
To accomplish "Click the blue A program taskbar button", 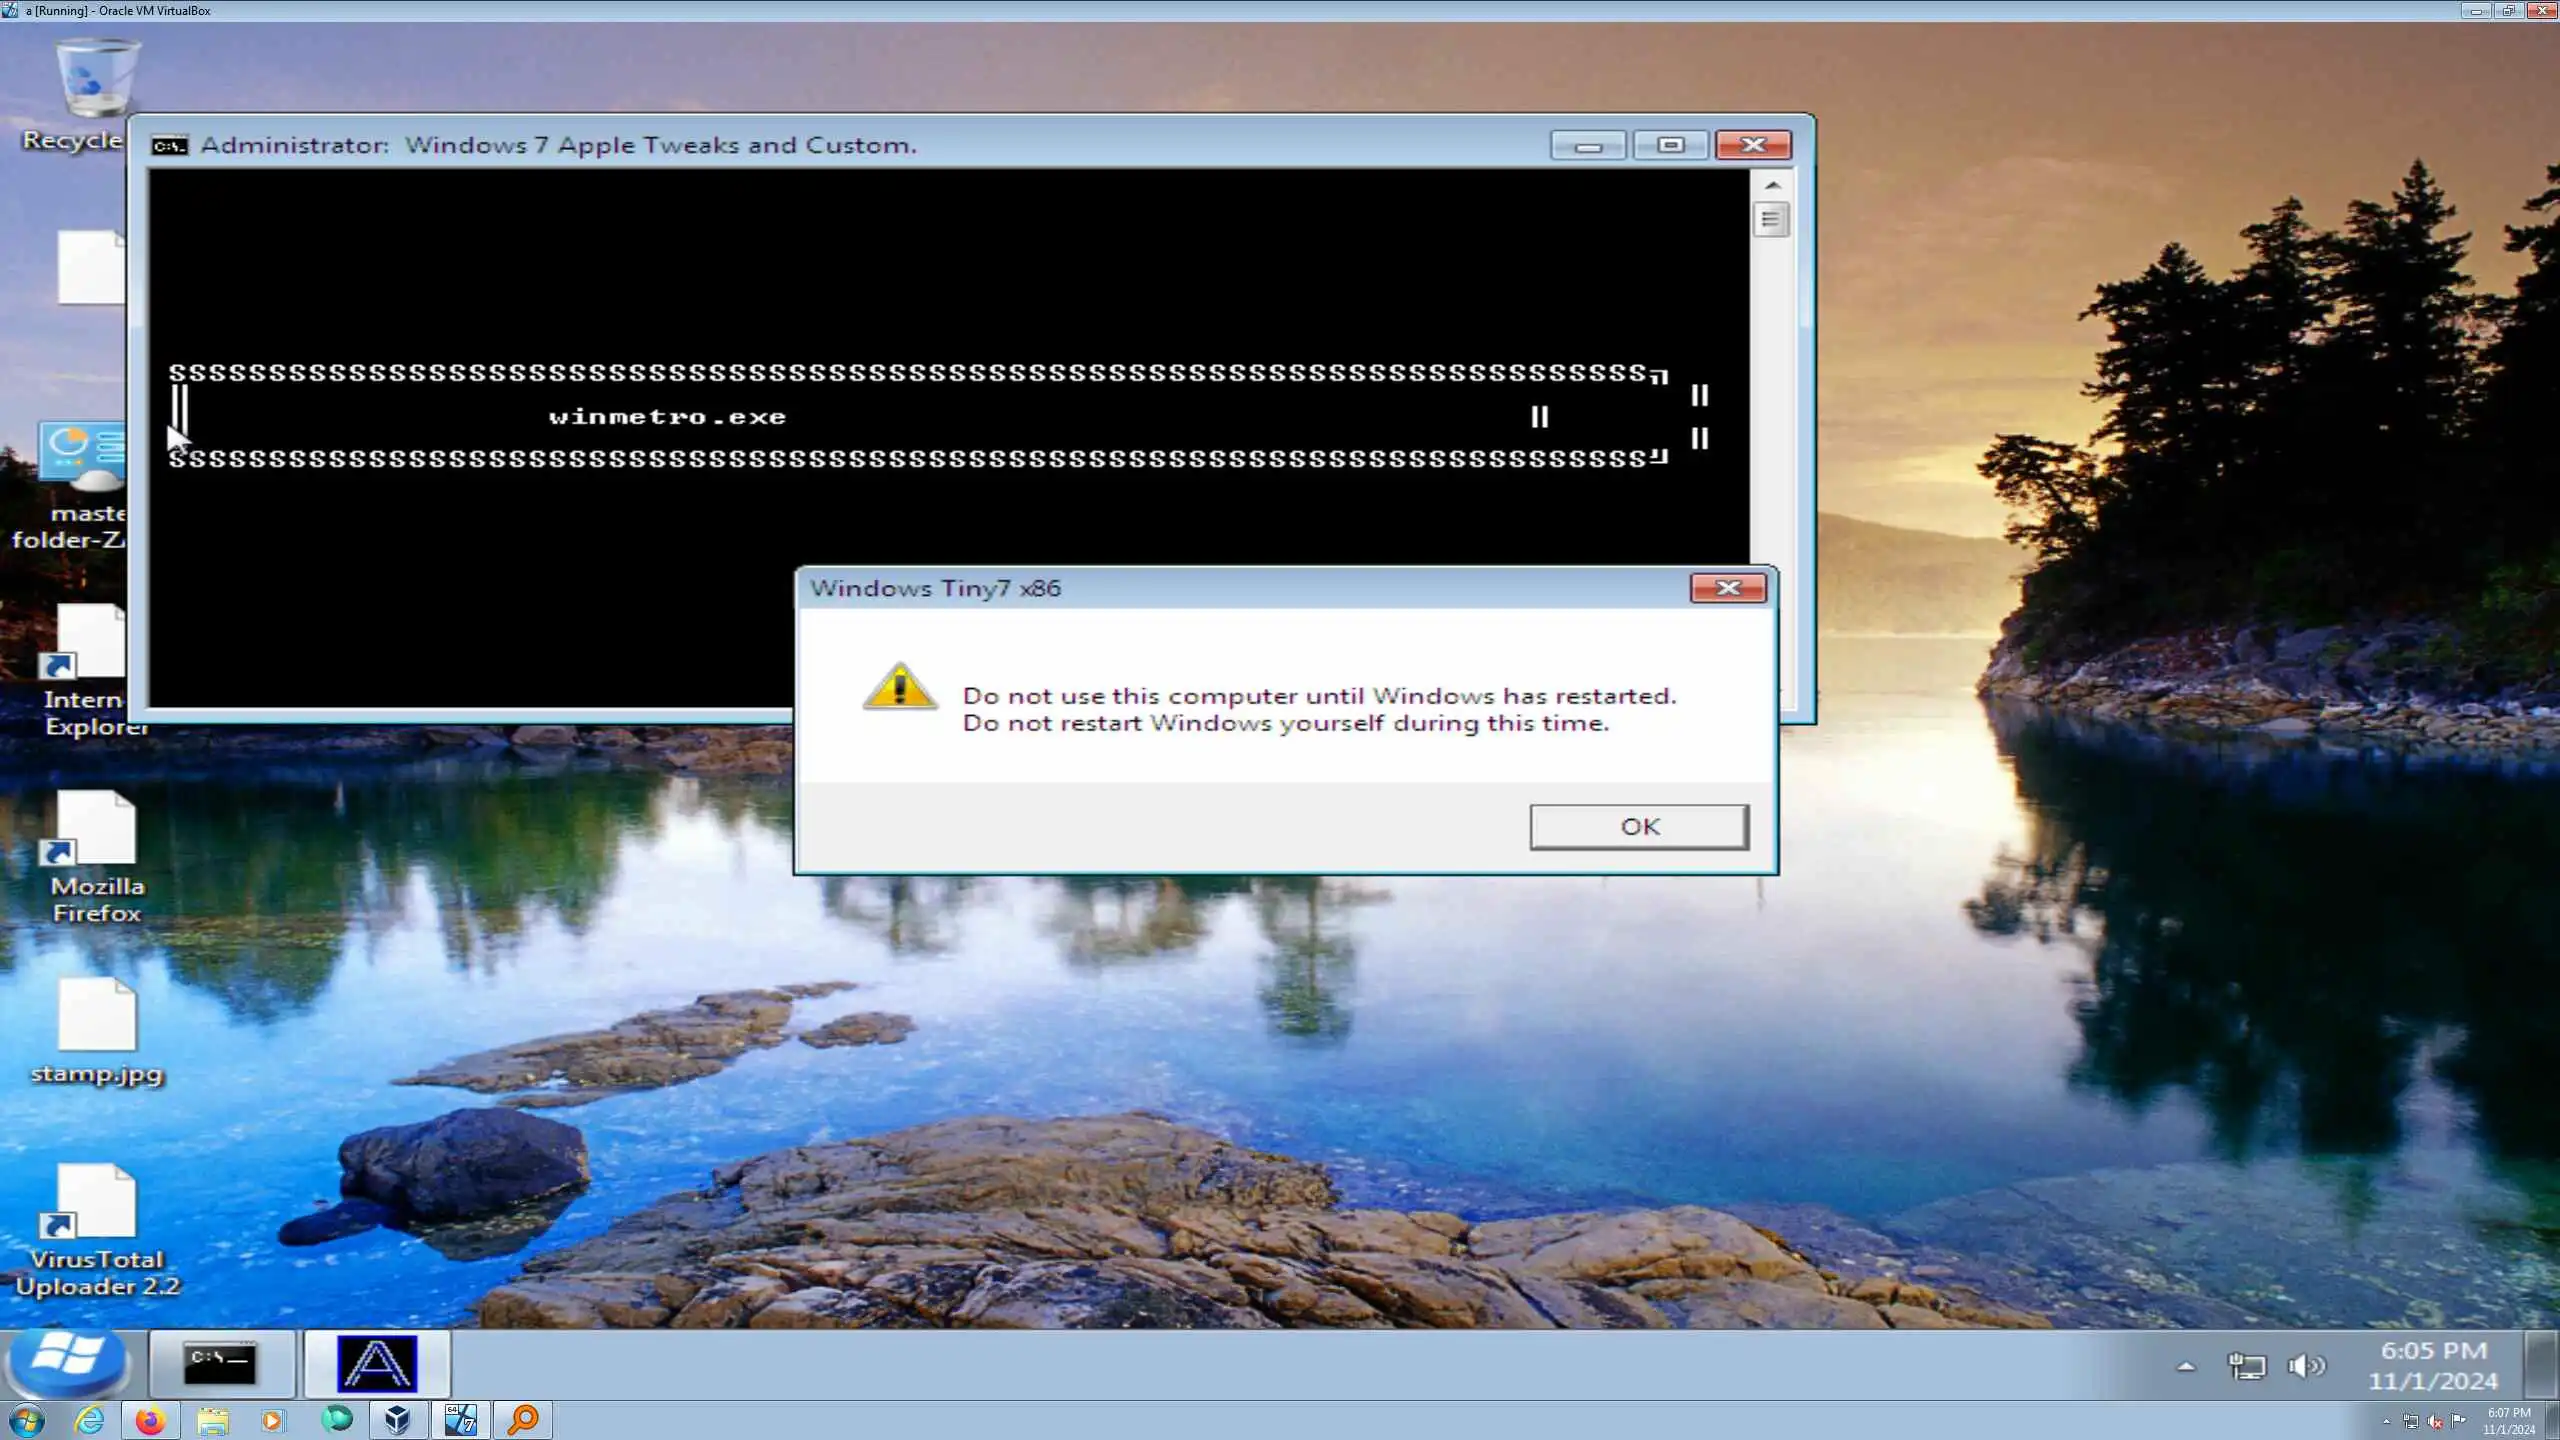I will (x=377, y=1364).
